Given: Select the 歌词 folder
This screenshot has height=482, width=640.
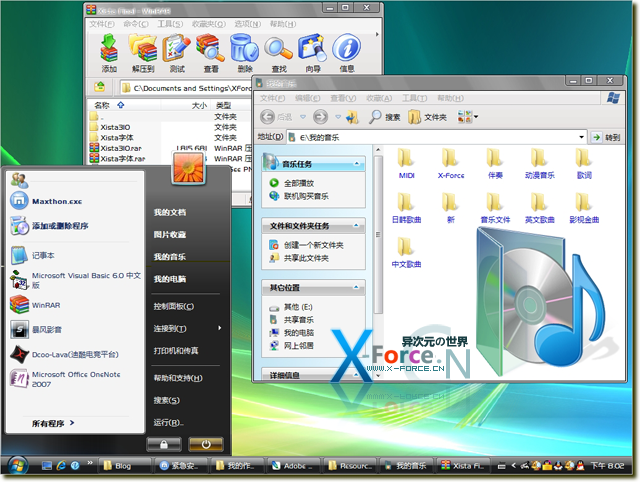Looking at the screenshot, I should click(584, 164).
